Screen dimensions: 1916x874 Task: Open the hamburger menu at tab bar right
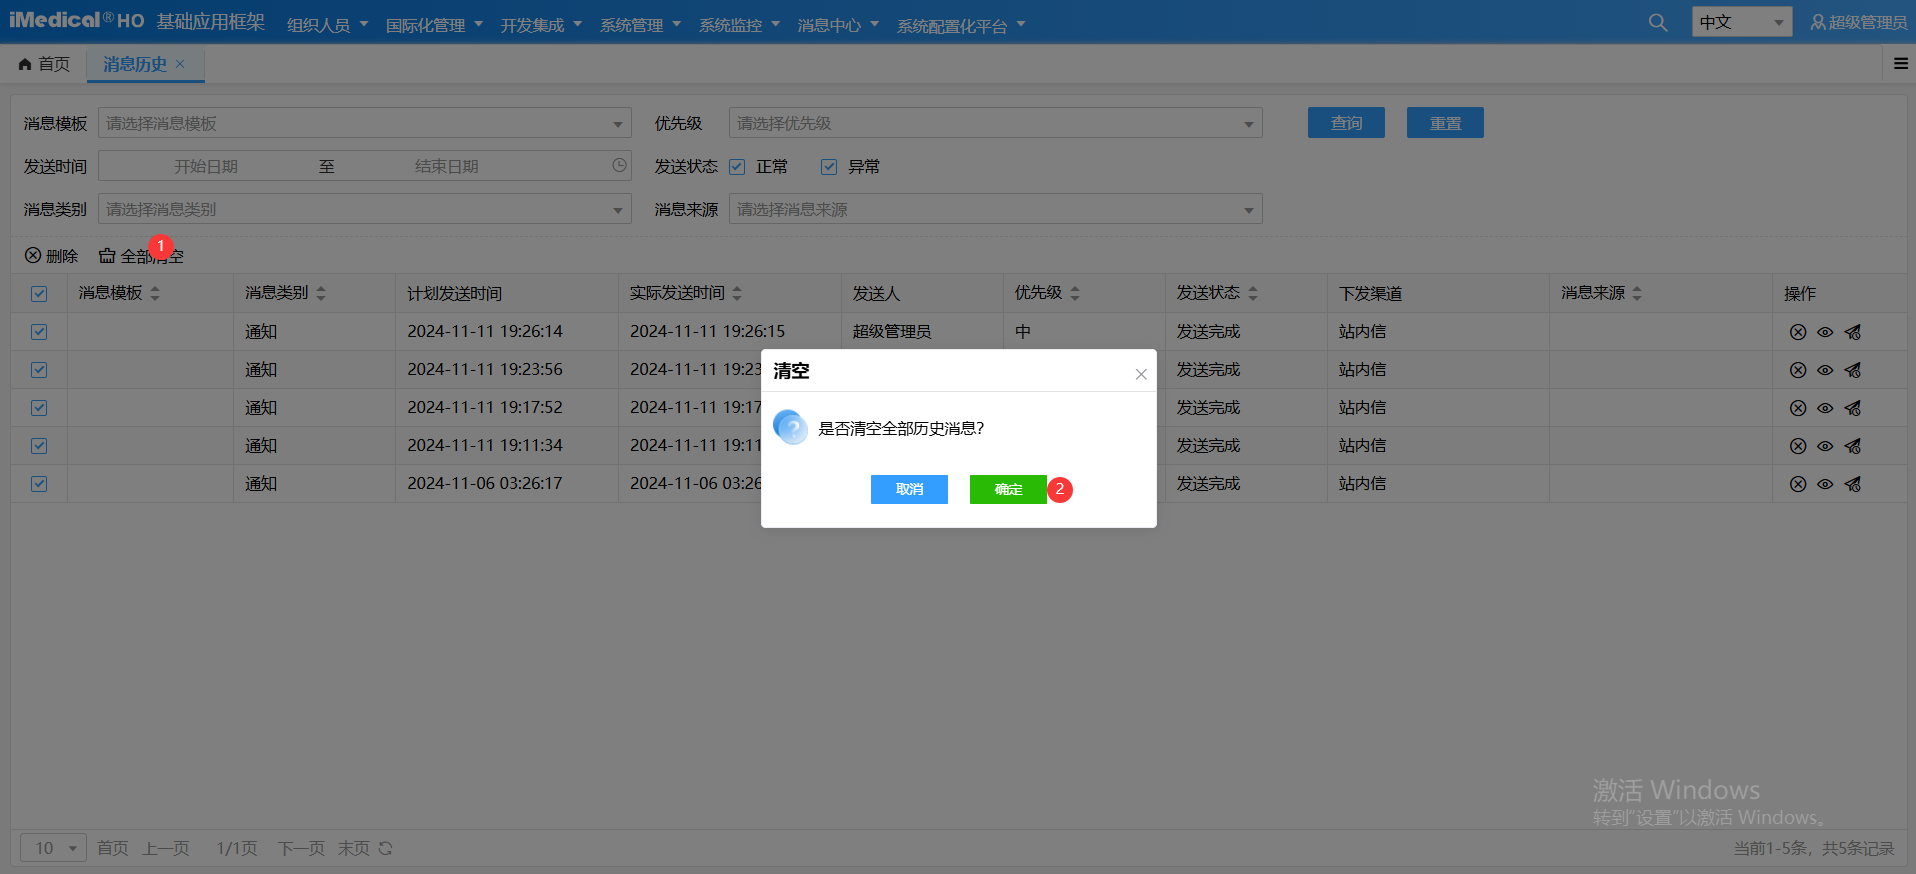point(1900,64)
